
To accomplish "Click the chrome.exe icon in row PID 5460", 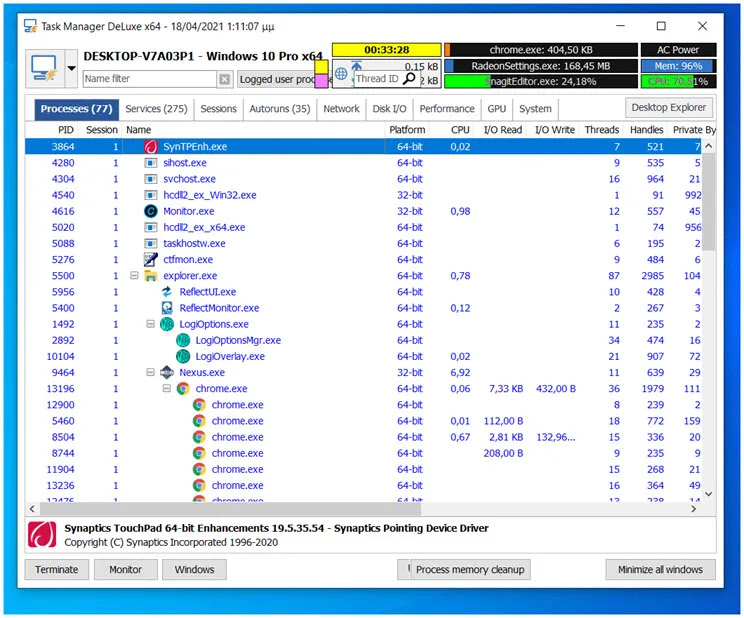I will (x=199, y=421).
